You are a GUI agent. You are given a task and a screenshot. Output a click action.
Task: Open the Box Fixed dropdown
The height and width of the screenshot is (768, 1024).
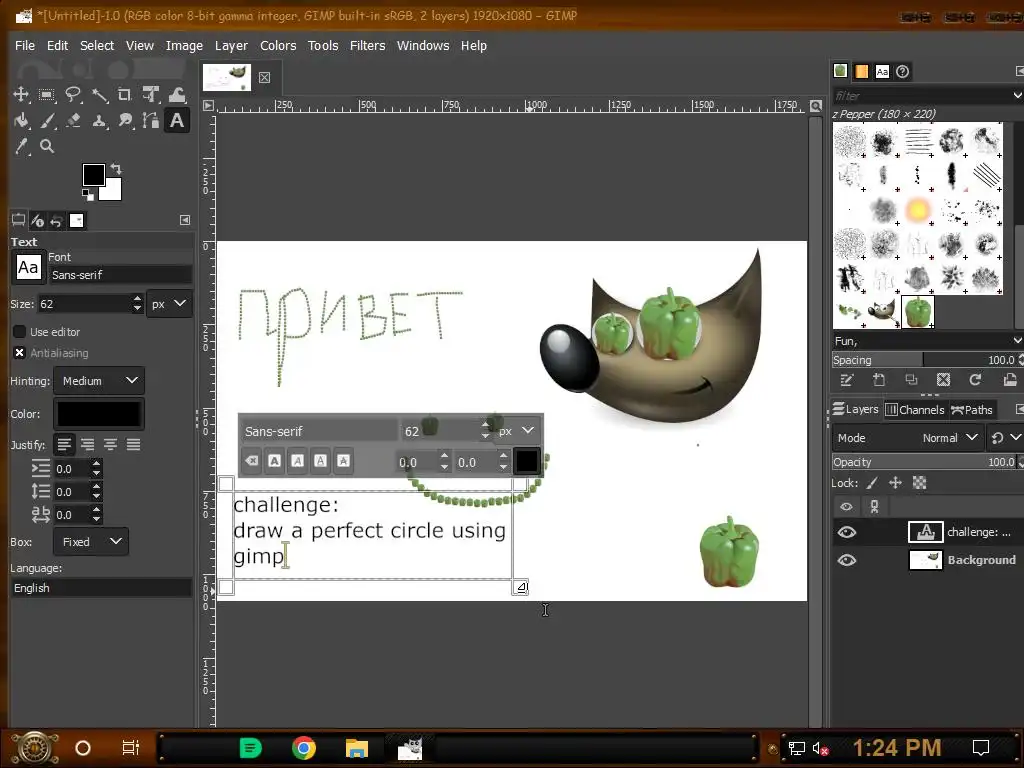(x=91, y=541)
